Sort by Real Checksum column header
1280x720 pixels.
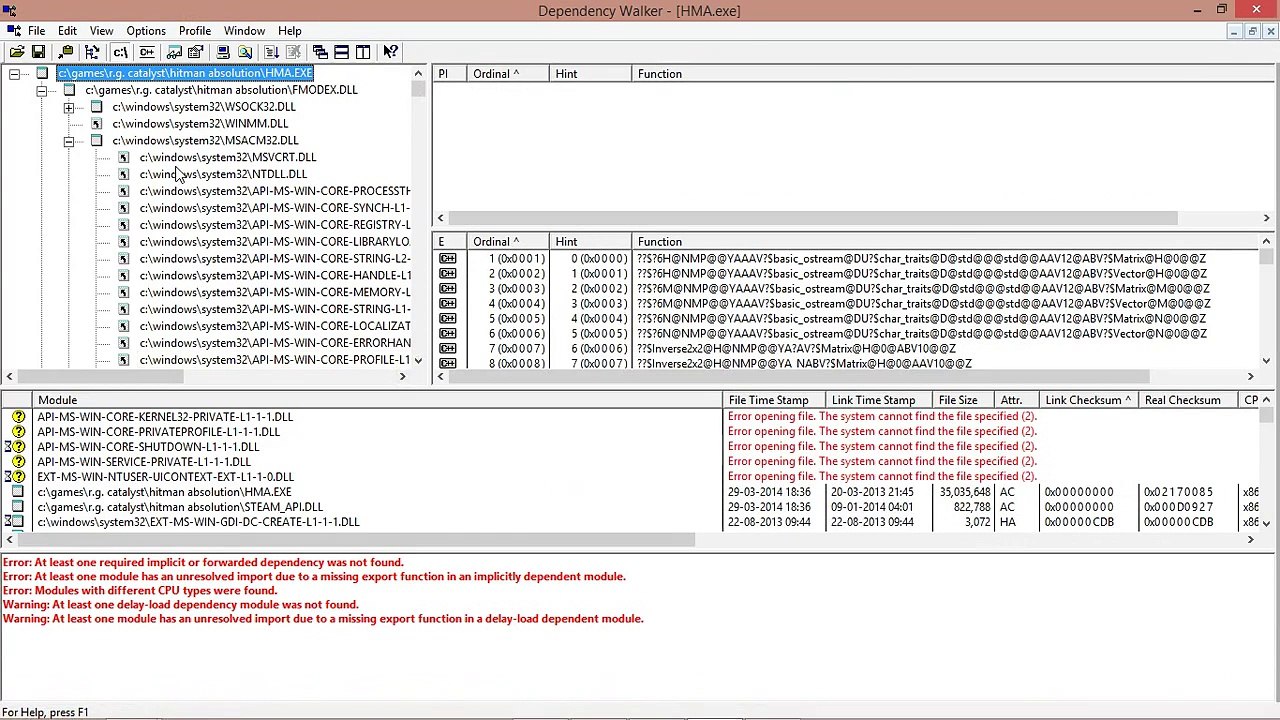[1187, 400]
